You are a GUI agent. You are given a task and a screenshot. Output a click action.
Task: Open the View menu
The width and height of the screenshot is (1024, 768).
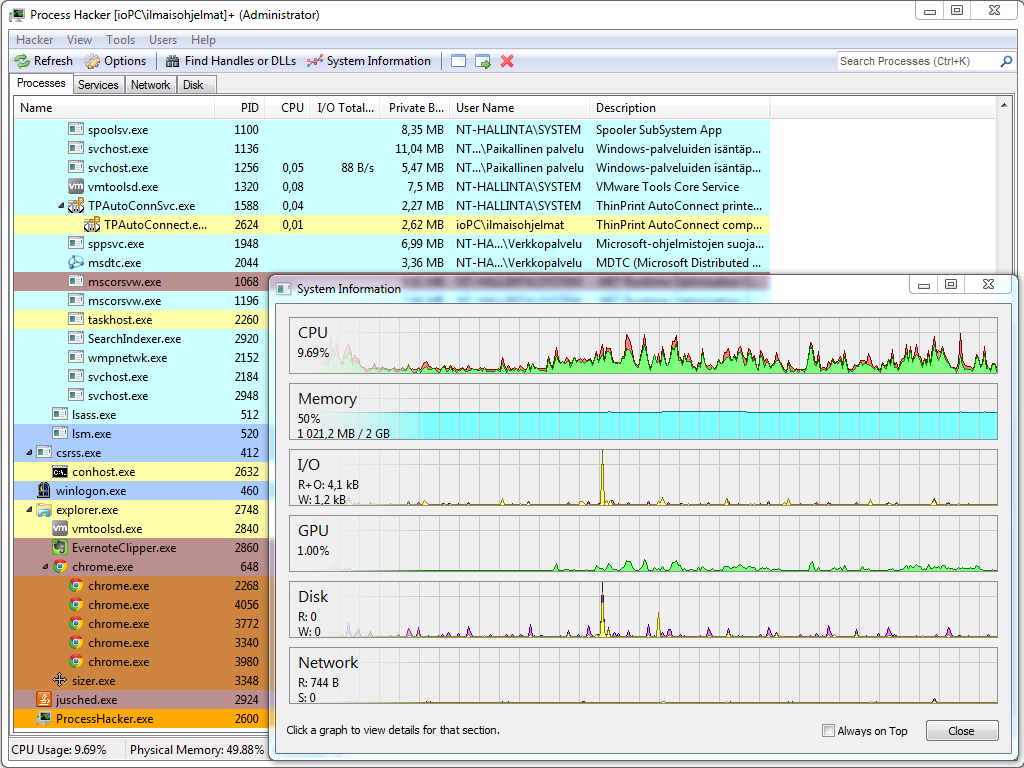tap(79, 40)
